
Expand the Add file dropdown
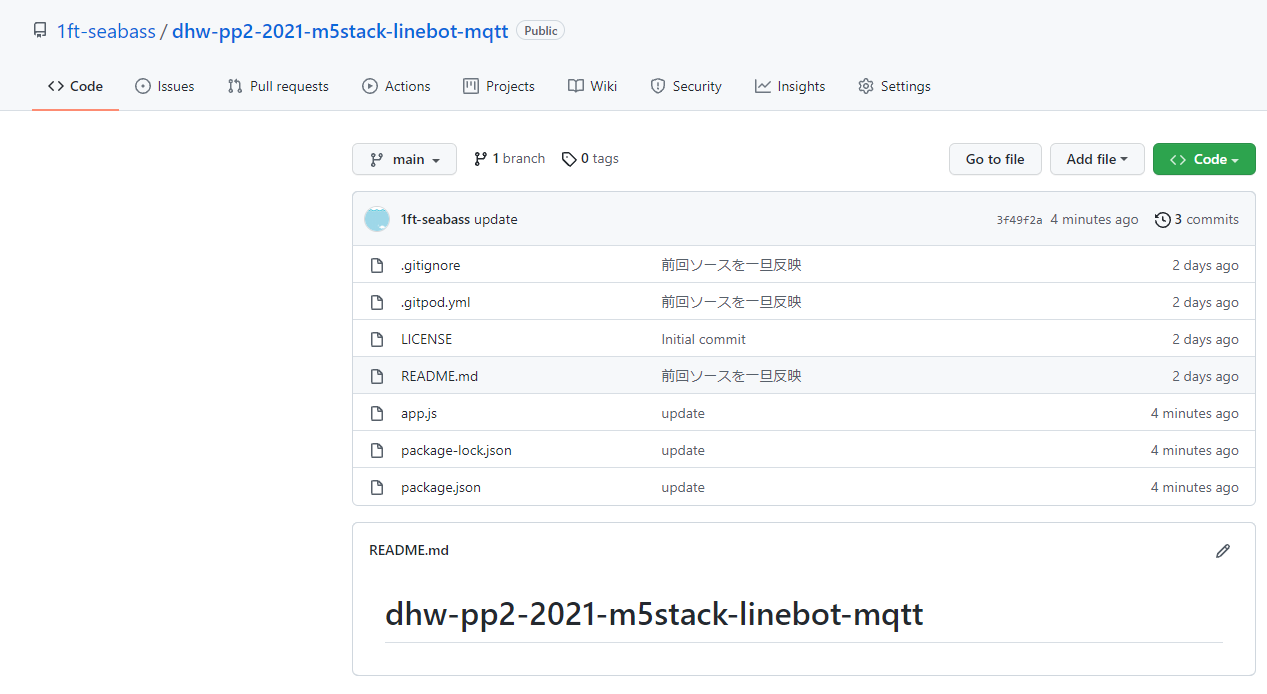[x=1097, y=159]
